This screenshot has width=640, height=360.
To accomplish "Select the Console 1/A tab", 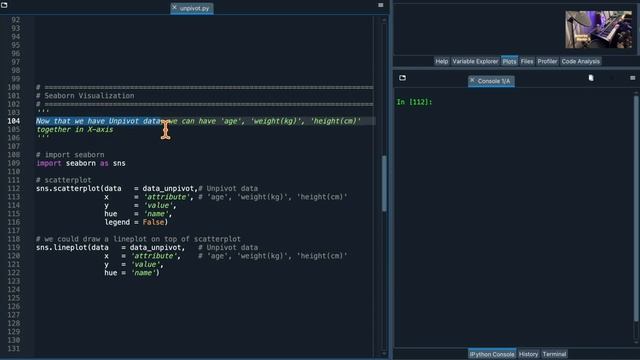I will tap(491, 81).
